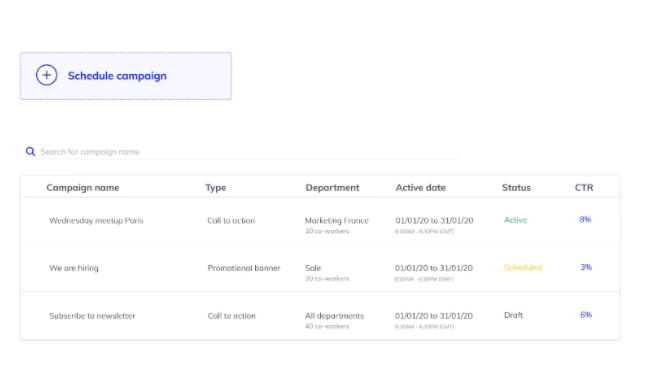The height and width of the screenshot is (388, 646).
Task: Click the 3% CTR value
Action: pos(586,267)
